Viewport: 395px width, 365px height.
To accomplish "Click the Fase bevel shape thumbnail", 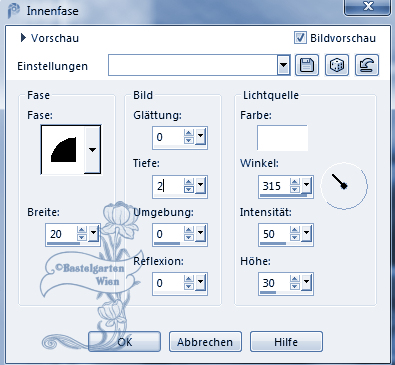I will (x=63, y=150).
